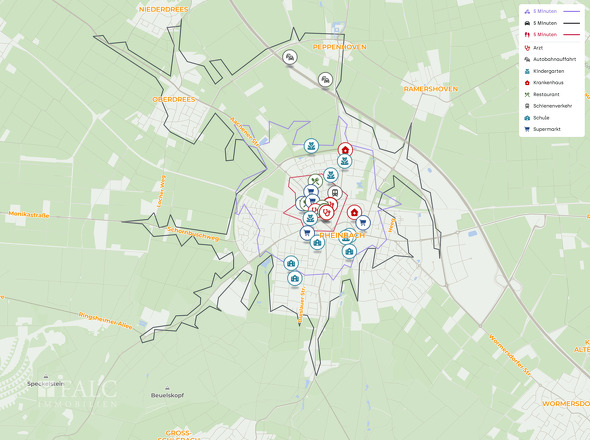The image size is (590, 440).
Task: Select the supermarket marker east of hospital
Action: [x=363, y=222]
